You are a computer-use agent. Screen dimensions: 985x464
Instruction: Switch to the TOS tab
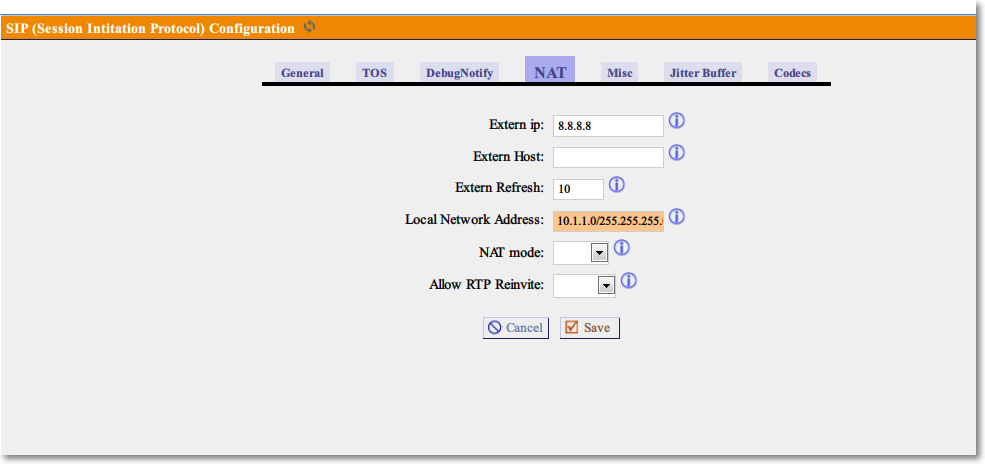pos(374,72)
